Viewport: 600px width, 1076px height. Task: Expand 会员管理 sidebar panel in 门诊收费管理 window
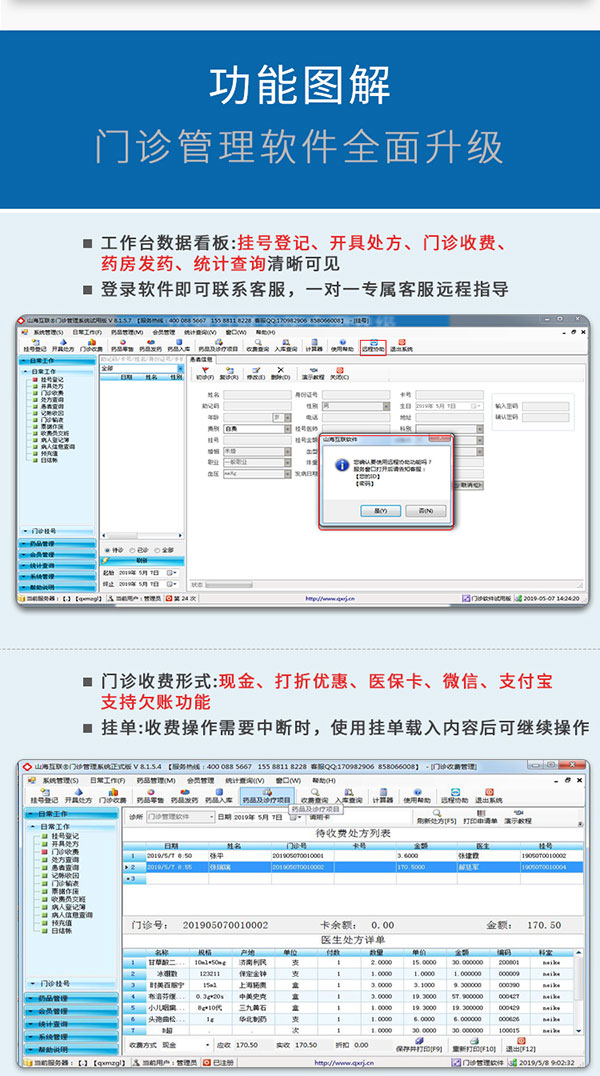click(71, 1012)
